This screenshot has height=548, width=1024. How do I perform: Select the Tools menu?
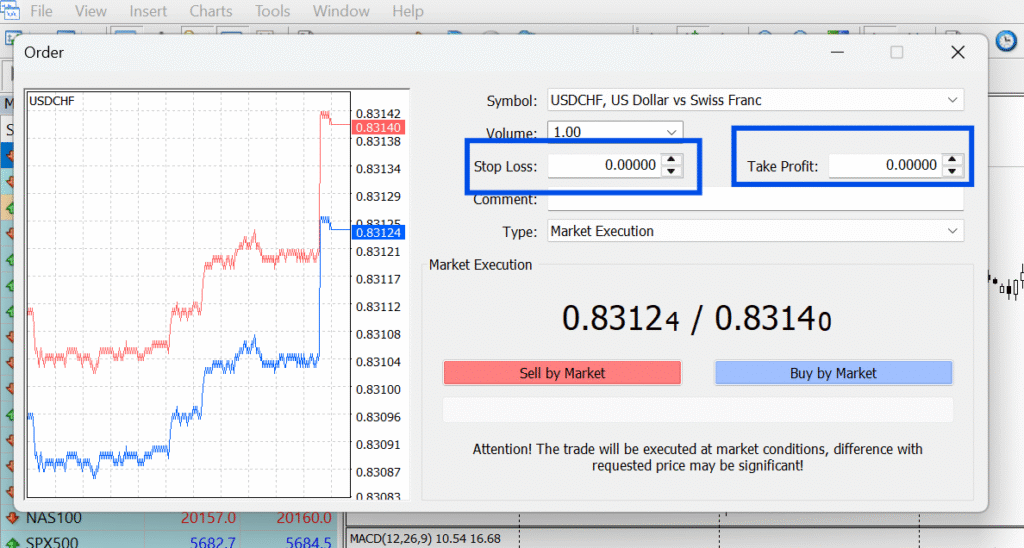pyautogui.click(x=272, y=12)
